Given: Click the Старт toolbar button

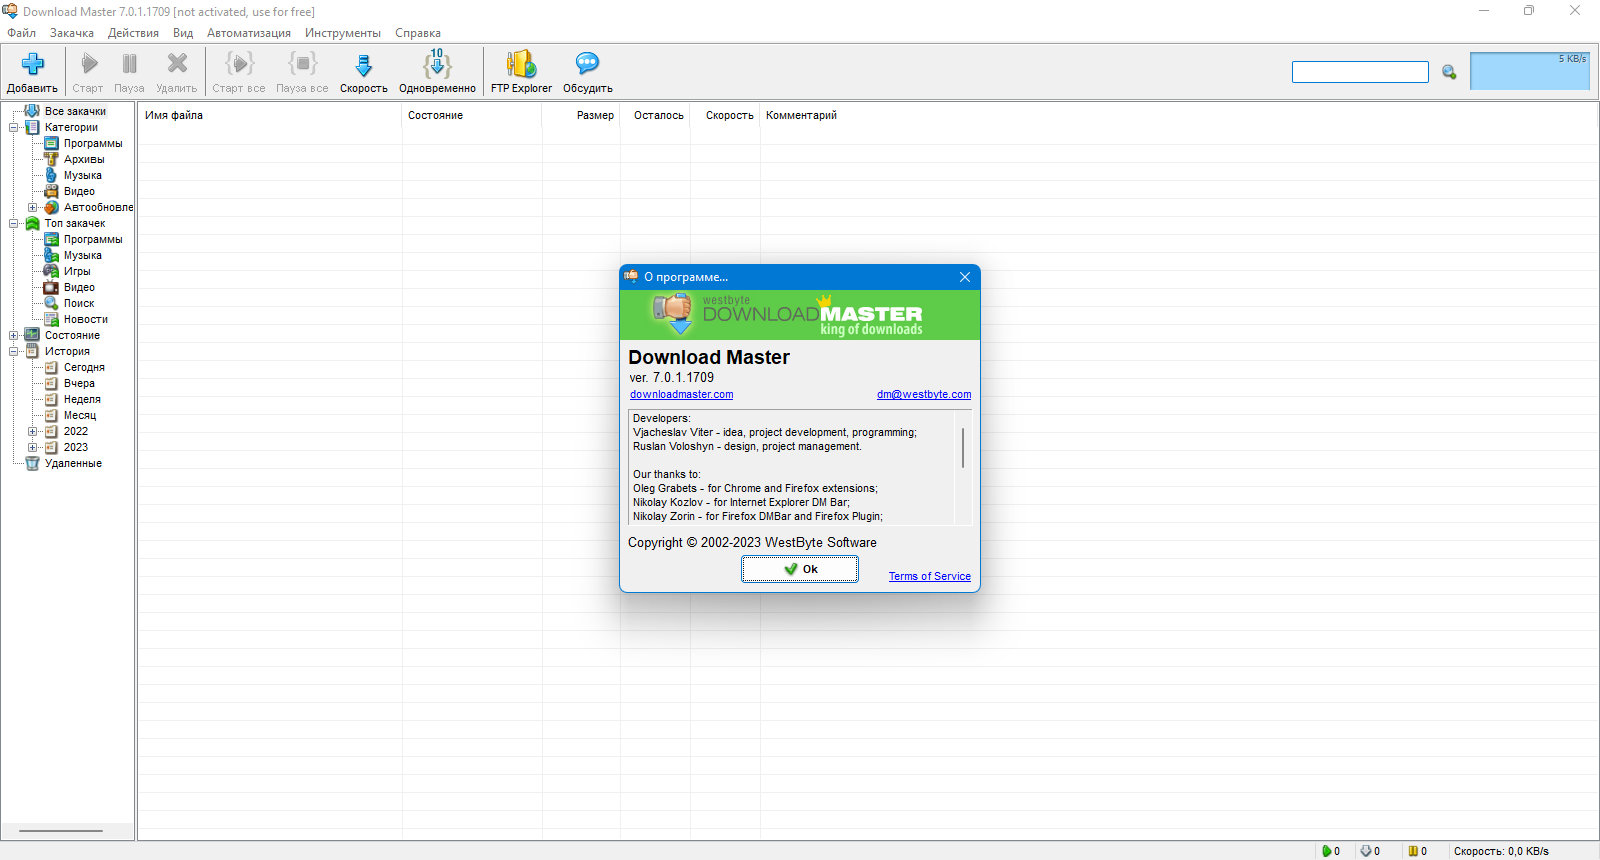Looking at the screenshot, I should coord(88,72).
